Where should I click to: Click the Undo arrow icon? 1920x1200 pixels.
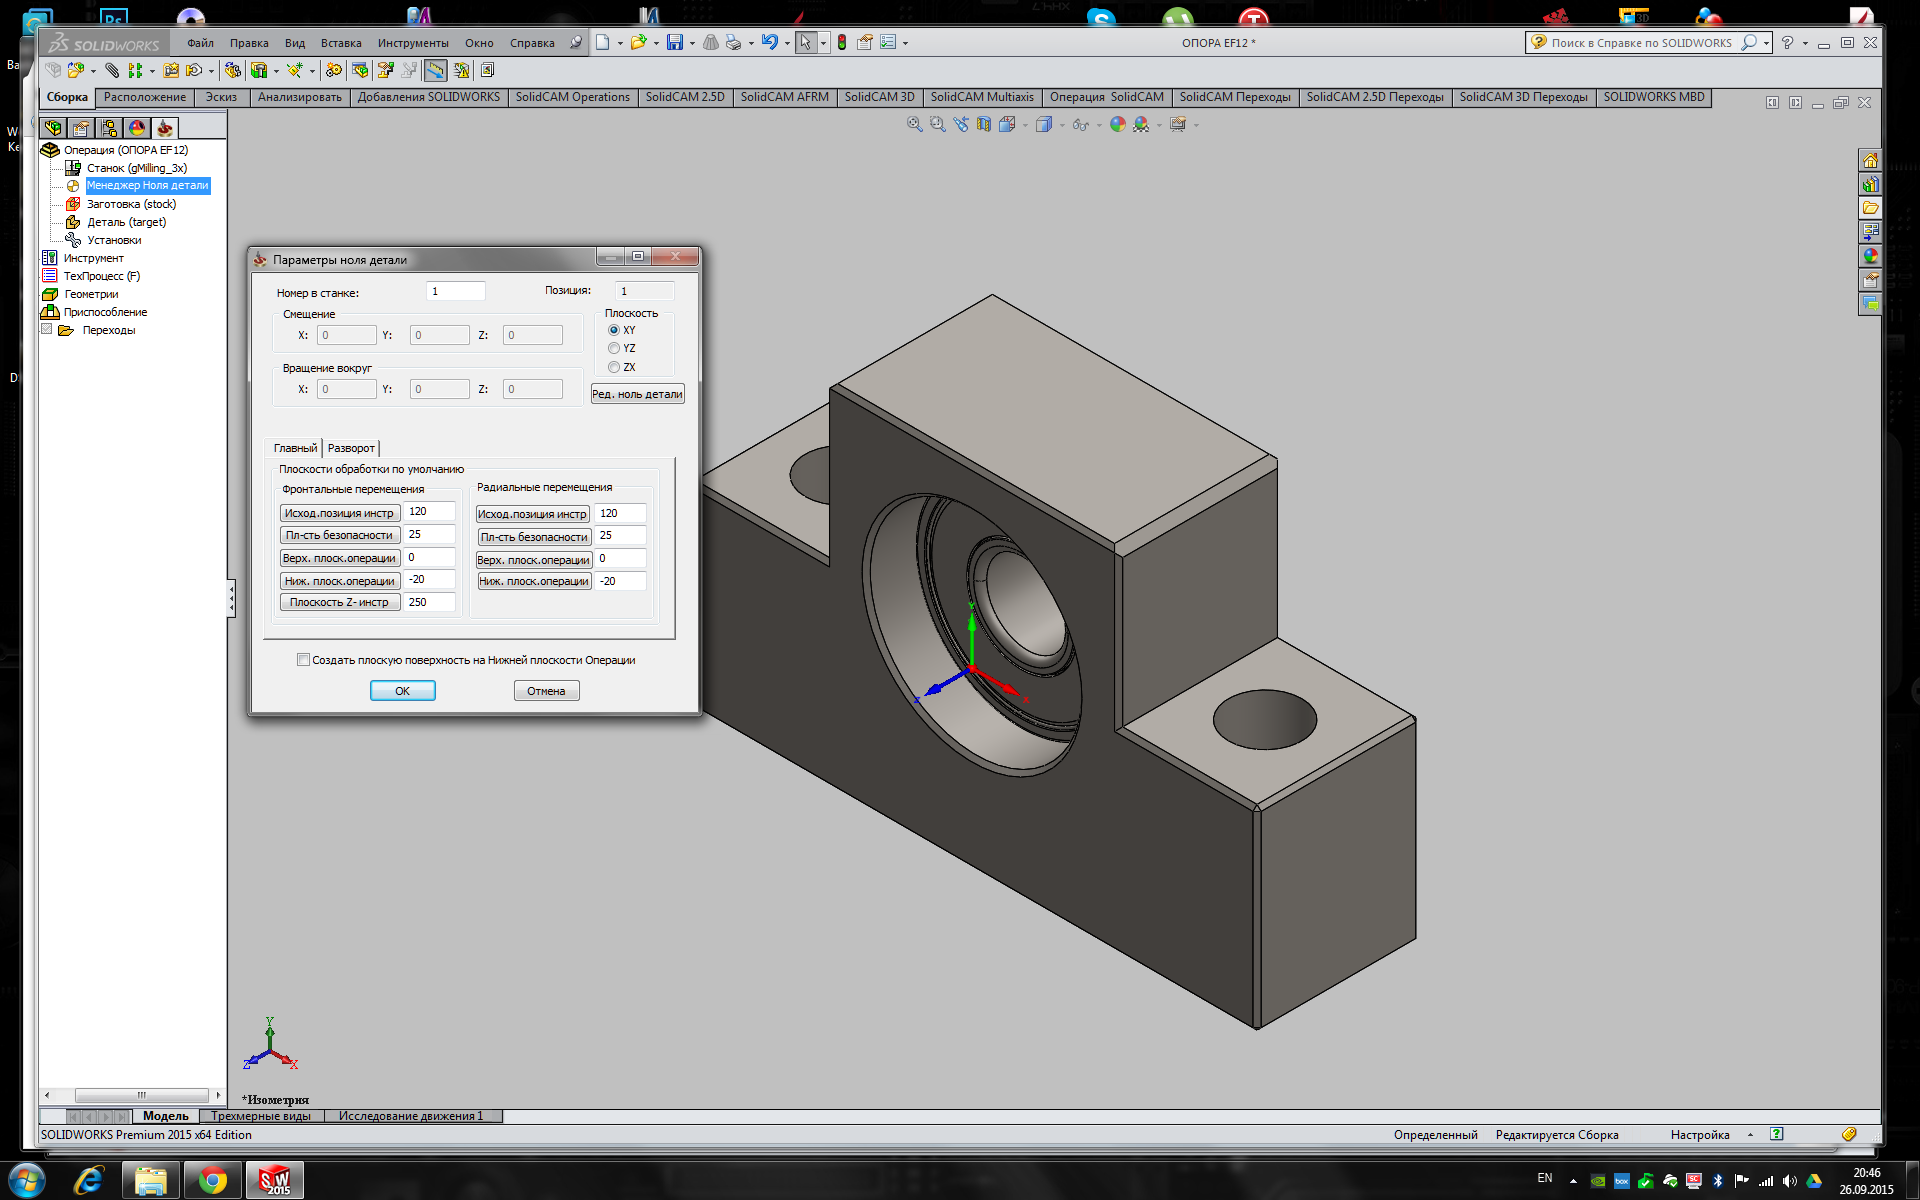coord(768,42)
